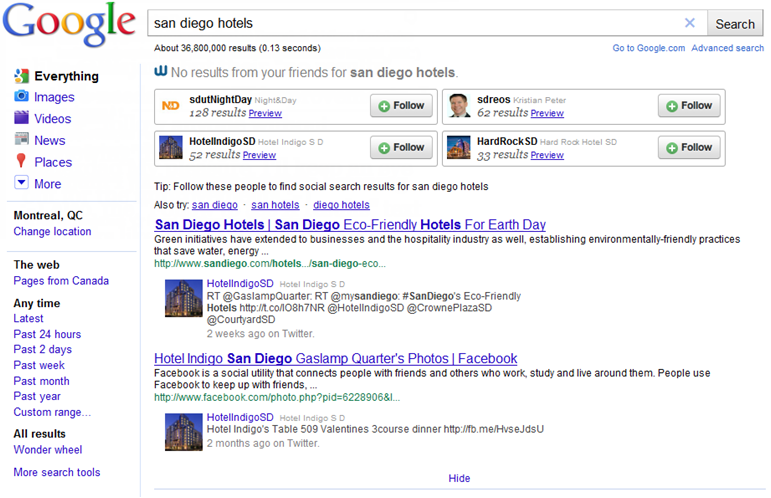771x498 pixels.
Task: Follow sdutNightDay
Action: pos(401,106)
